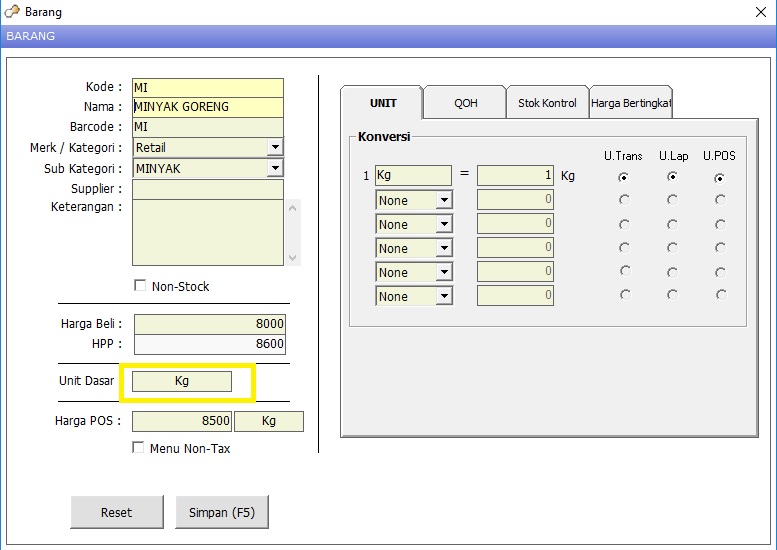Screen dimensions: 777x550
Task: Click the Unit Dasar Kg field
Action: coord(182,381)
